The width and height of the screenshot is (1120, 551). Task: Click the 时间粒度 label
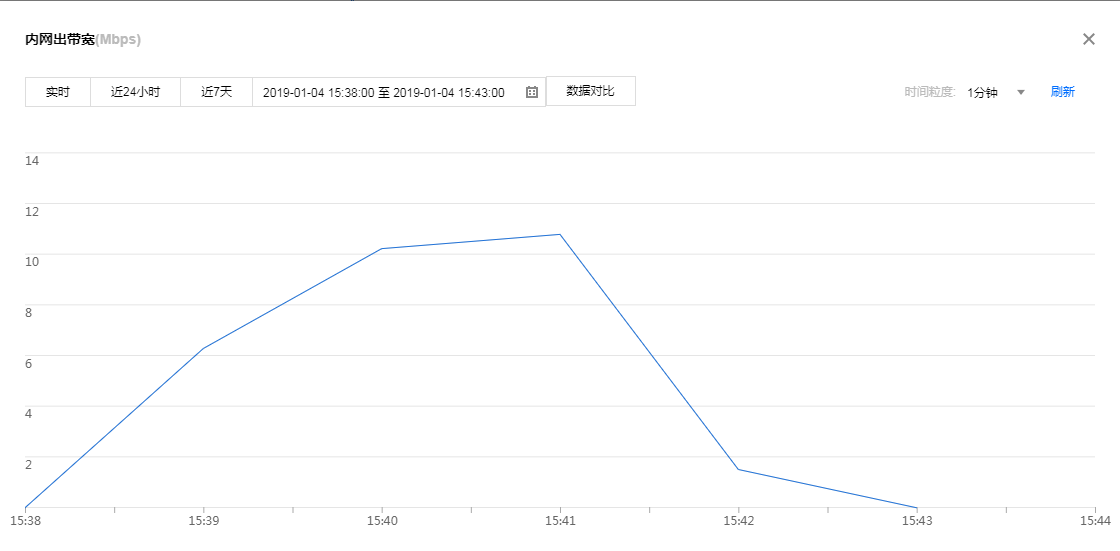pos(930,92)
